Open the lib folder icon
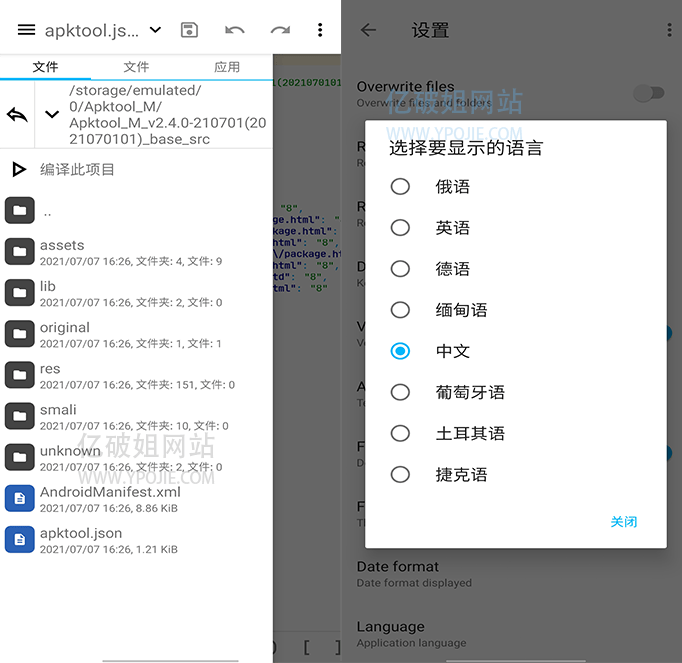This screenshot has height=663, width=682. (20, 293)
